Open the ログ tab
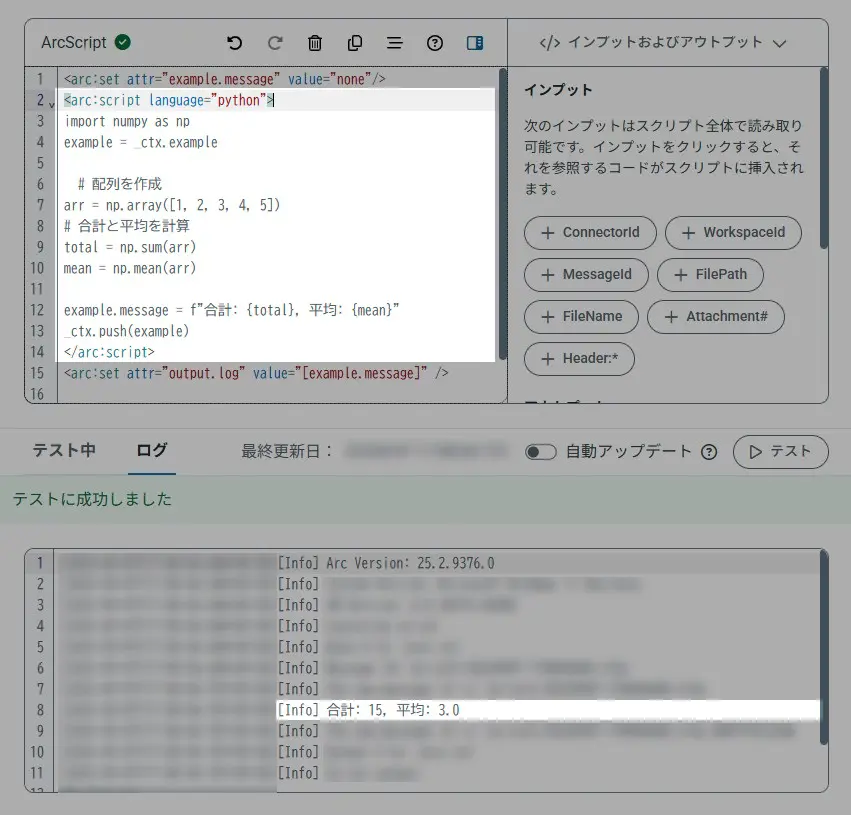The height and width of the screenshot is (815, 851). [x=151, y=451]
